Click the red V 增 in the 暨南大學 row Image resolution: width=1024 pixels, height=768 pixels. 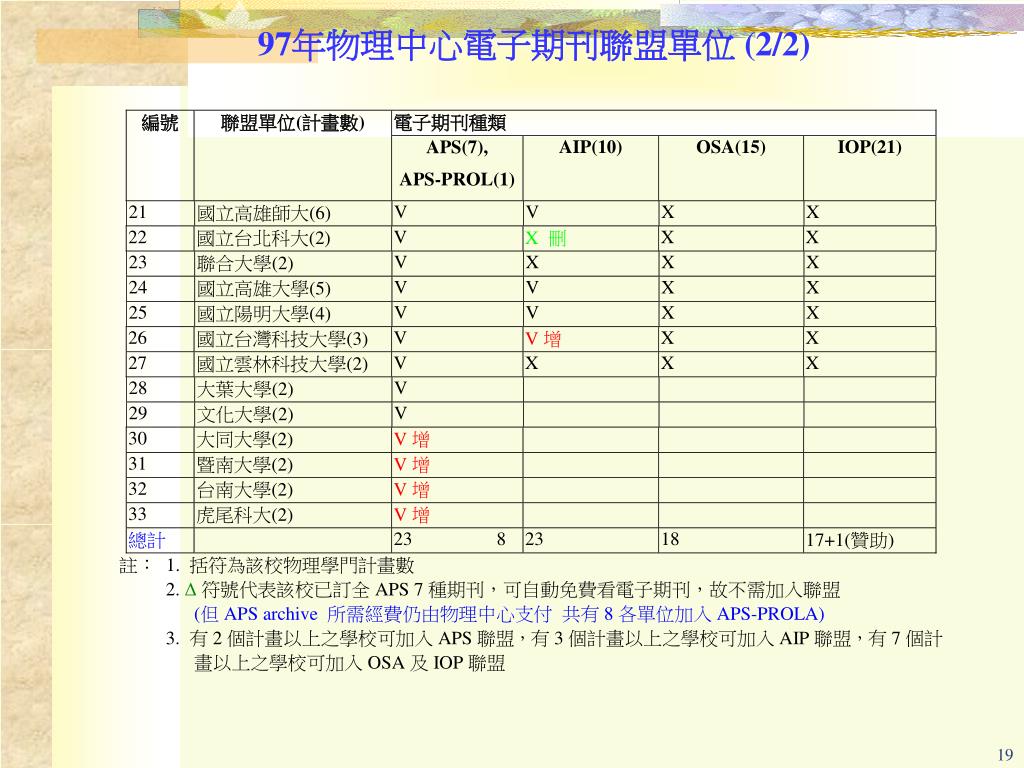[412, 464]
